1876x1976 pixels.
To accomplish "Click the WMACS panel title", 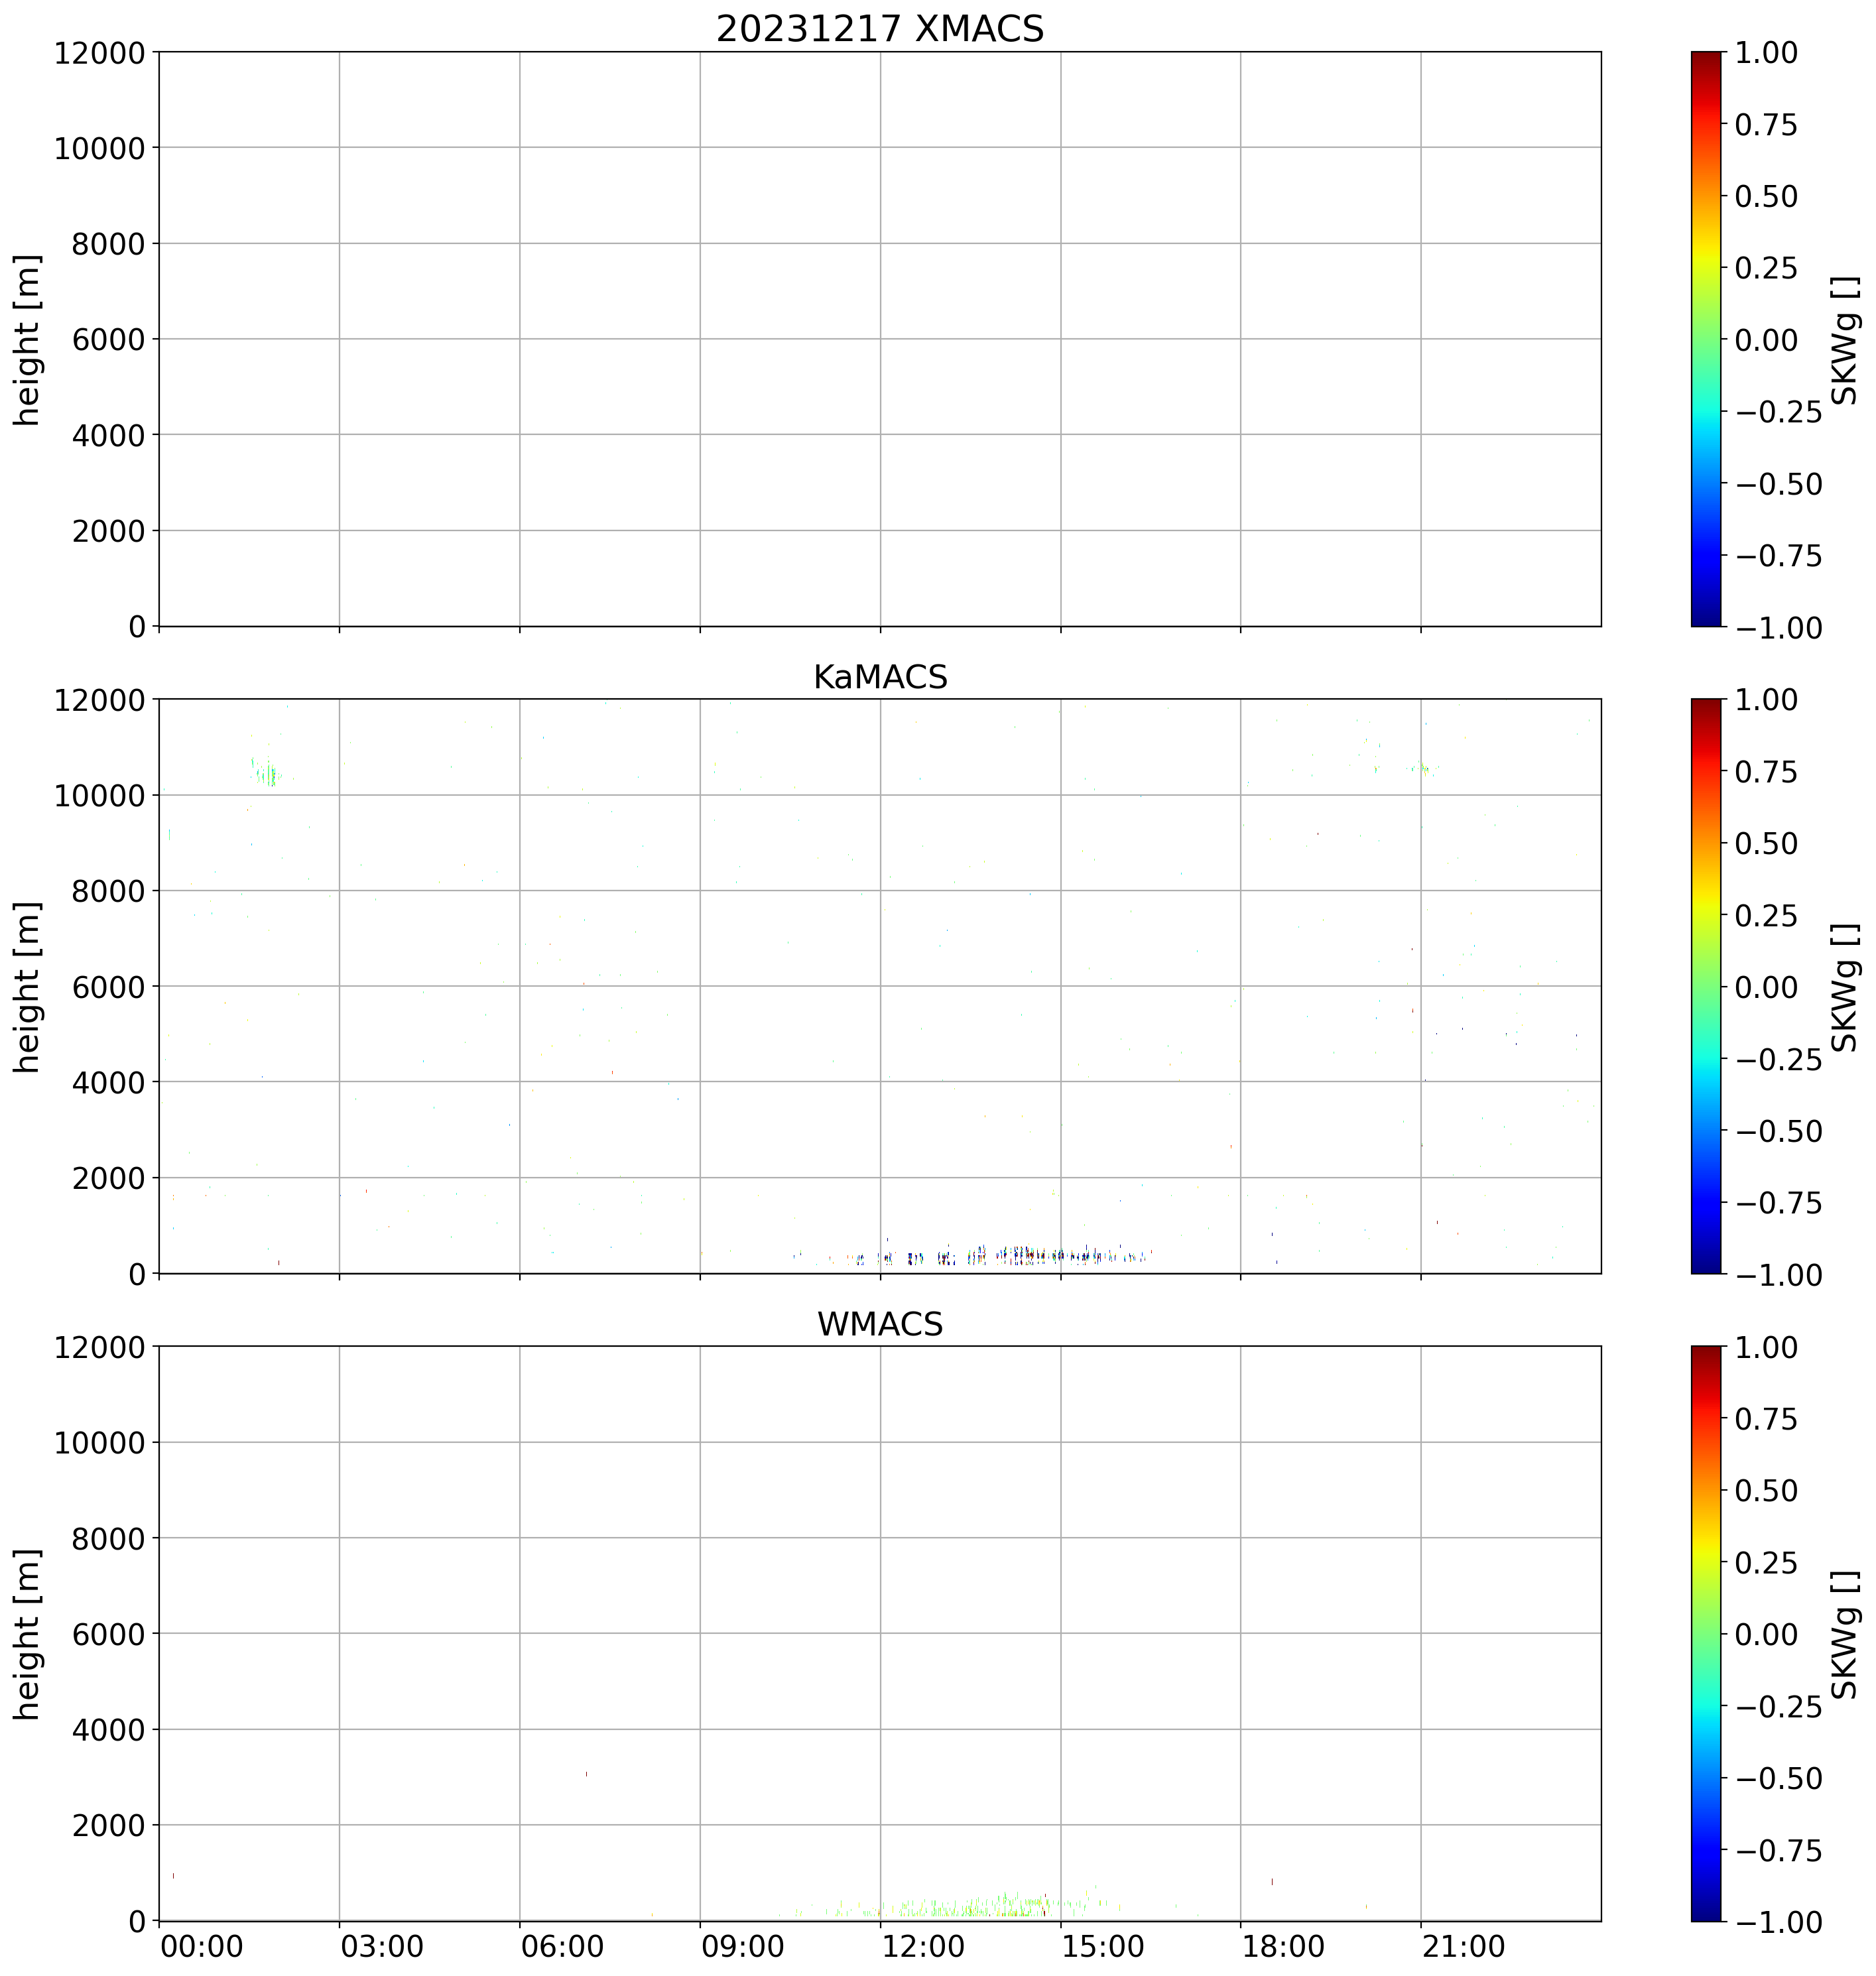I will tap(879, 1324).
